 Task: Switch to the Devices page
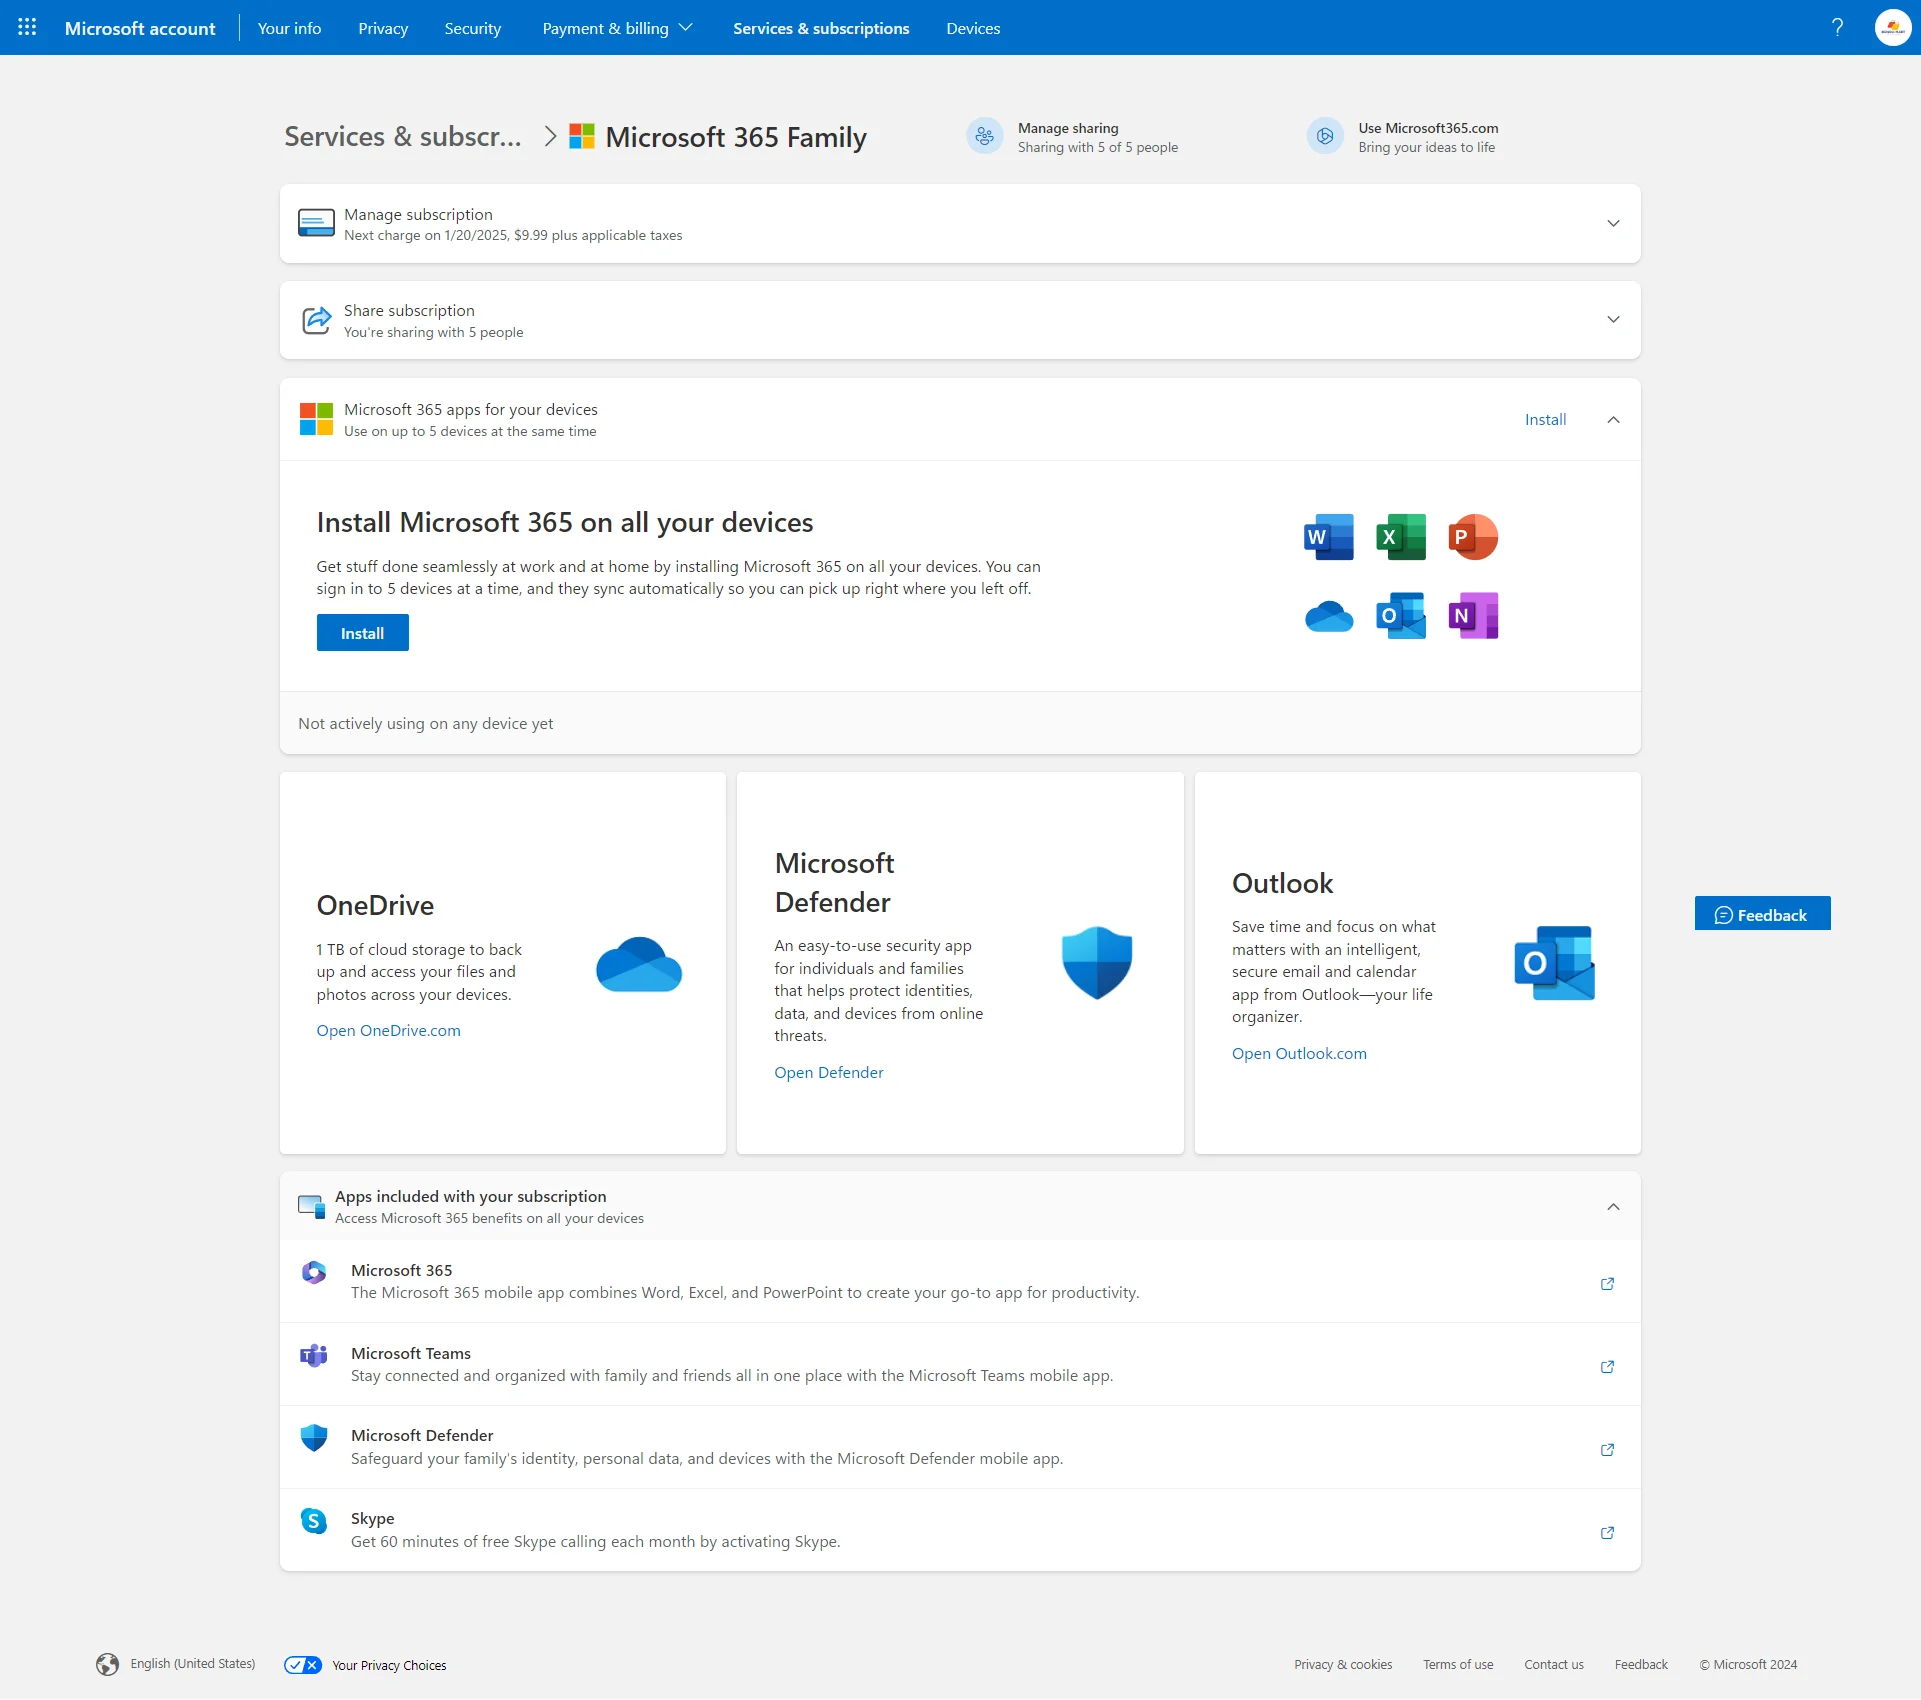coord(972,28)
